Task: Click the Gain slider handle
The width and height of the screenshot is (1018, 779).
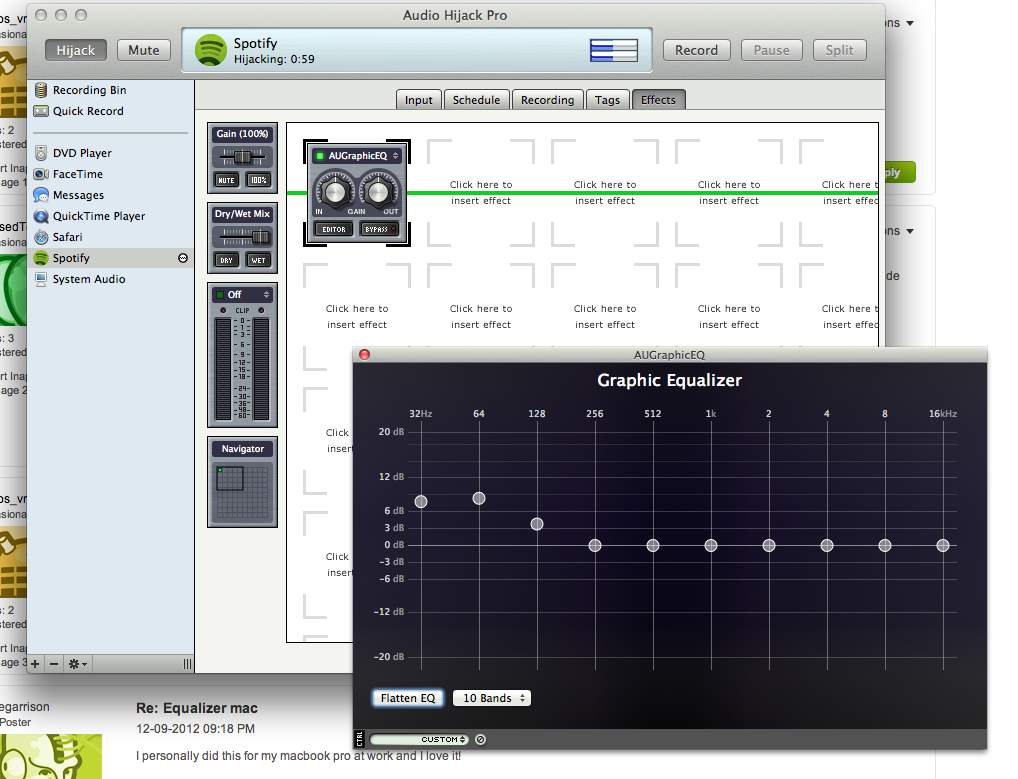Action: click(x=242, y=156)
